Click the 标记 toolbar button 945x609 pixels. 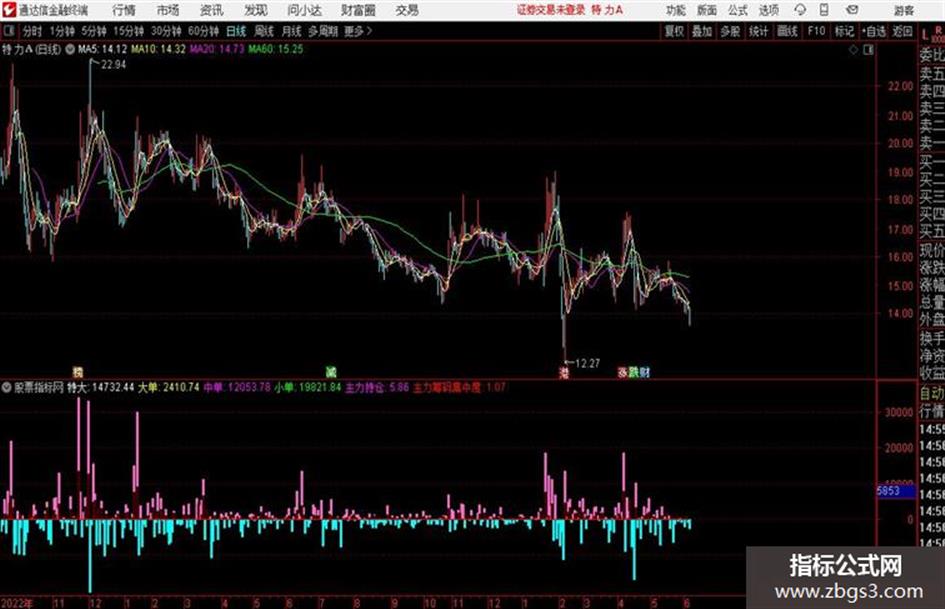click(844, 31)
